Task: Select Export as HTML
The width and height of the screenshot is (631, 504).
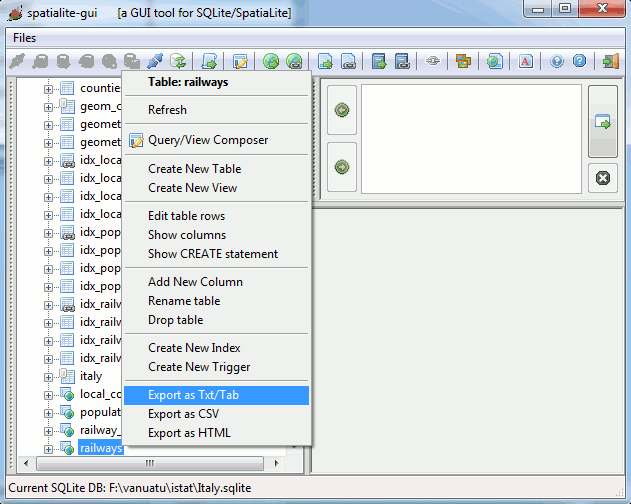Action: [x=217, y=433]
